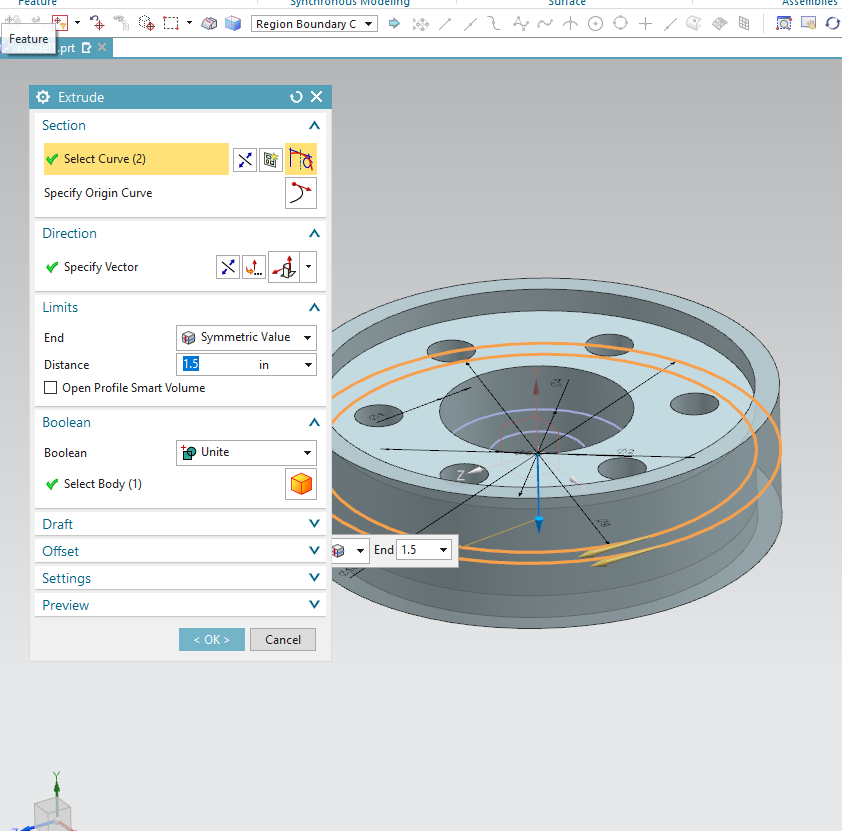Screen dimensions: 842x831
Task: Click Reverse Direction icon beside Specify Vector
Action: 228,267
